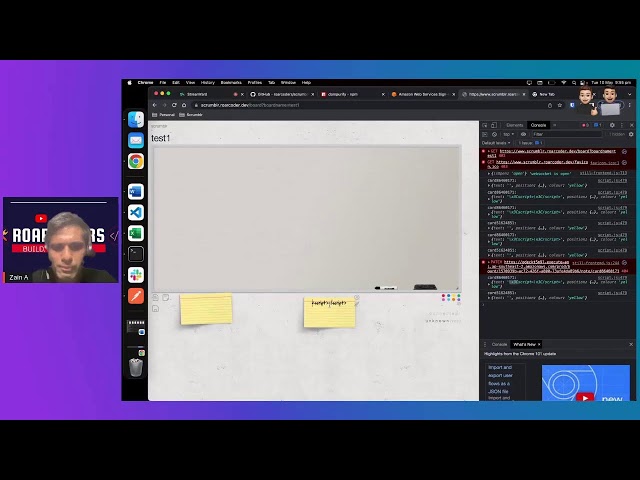The height and width of the screenshot is (480, 640).
Task: Select the What's New drawer tab
Action: point(524,344)
